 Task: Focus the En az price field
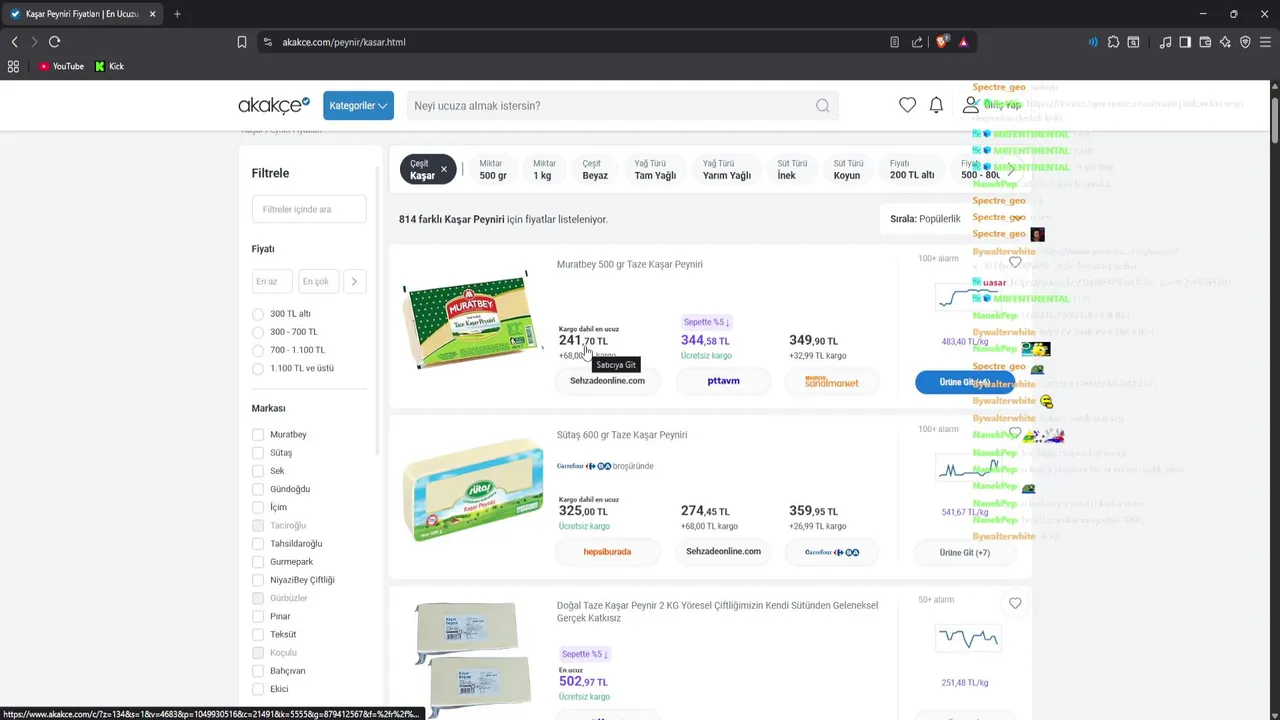[x=272, y=282]
